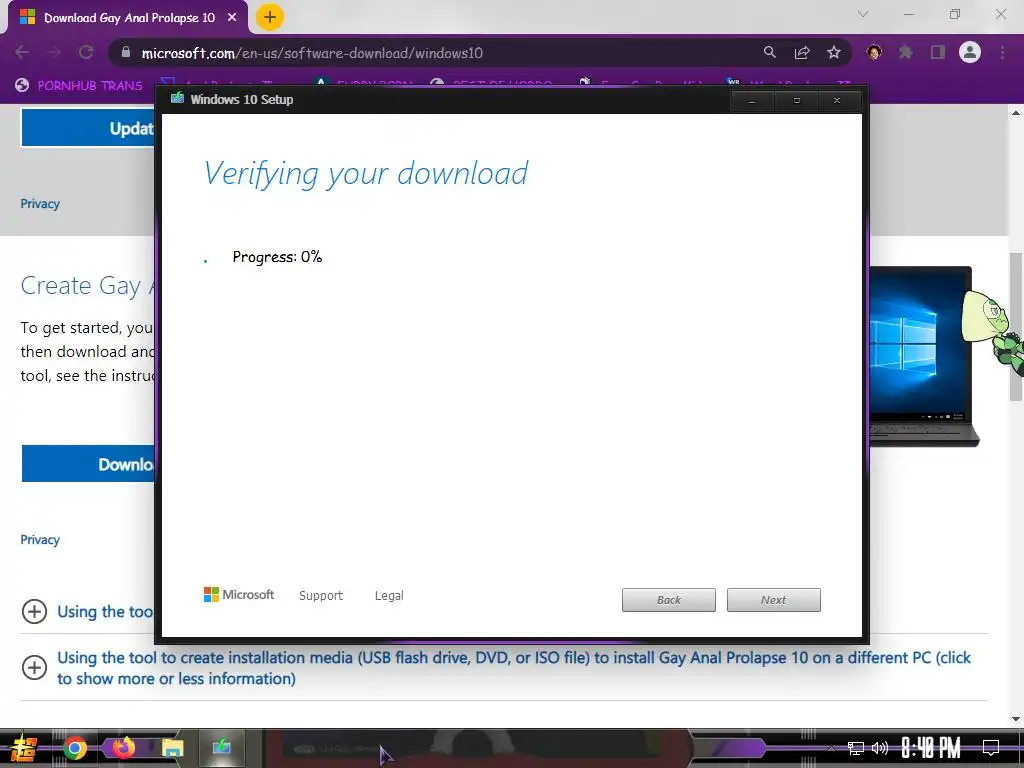
Task: Open the Start menu button
Action: point(23,748)
